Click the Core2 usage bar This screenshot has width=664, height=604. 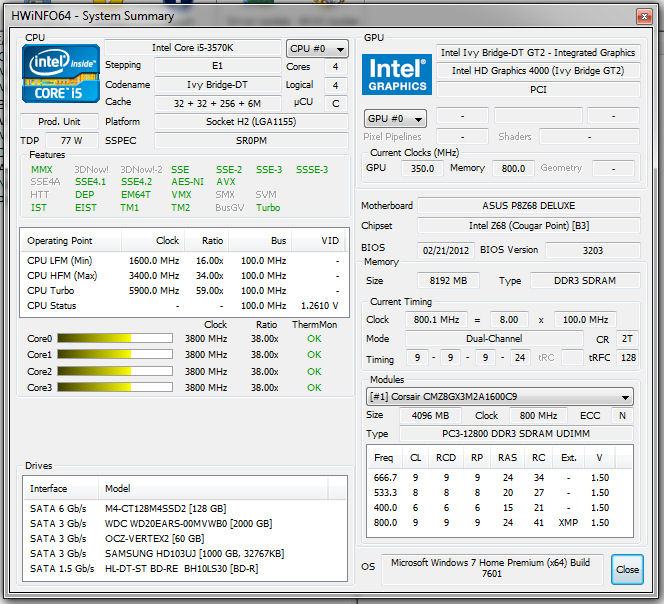coord(115,371)
